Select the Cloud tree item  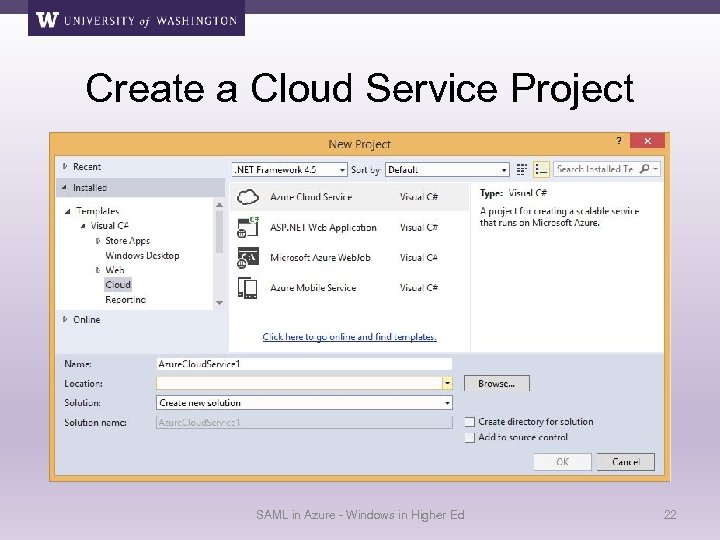(118, 285)
